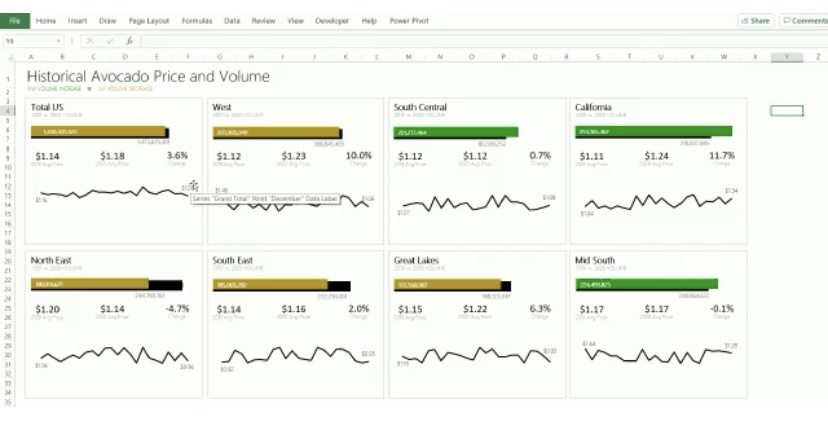This screenshot has height=422, width=828.
Task: Click the $1.24 price in California
Action: point(656,156)
